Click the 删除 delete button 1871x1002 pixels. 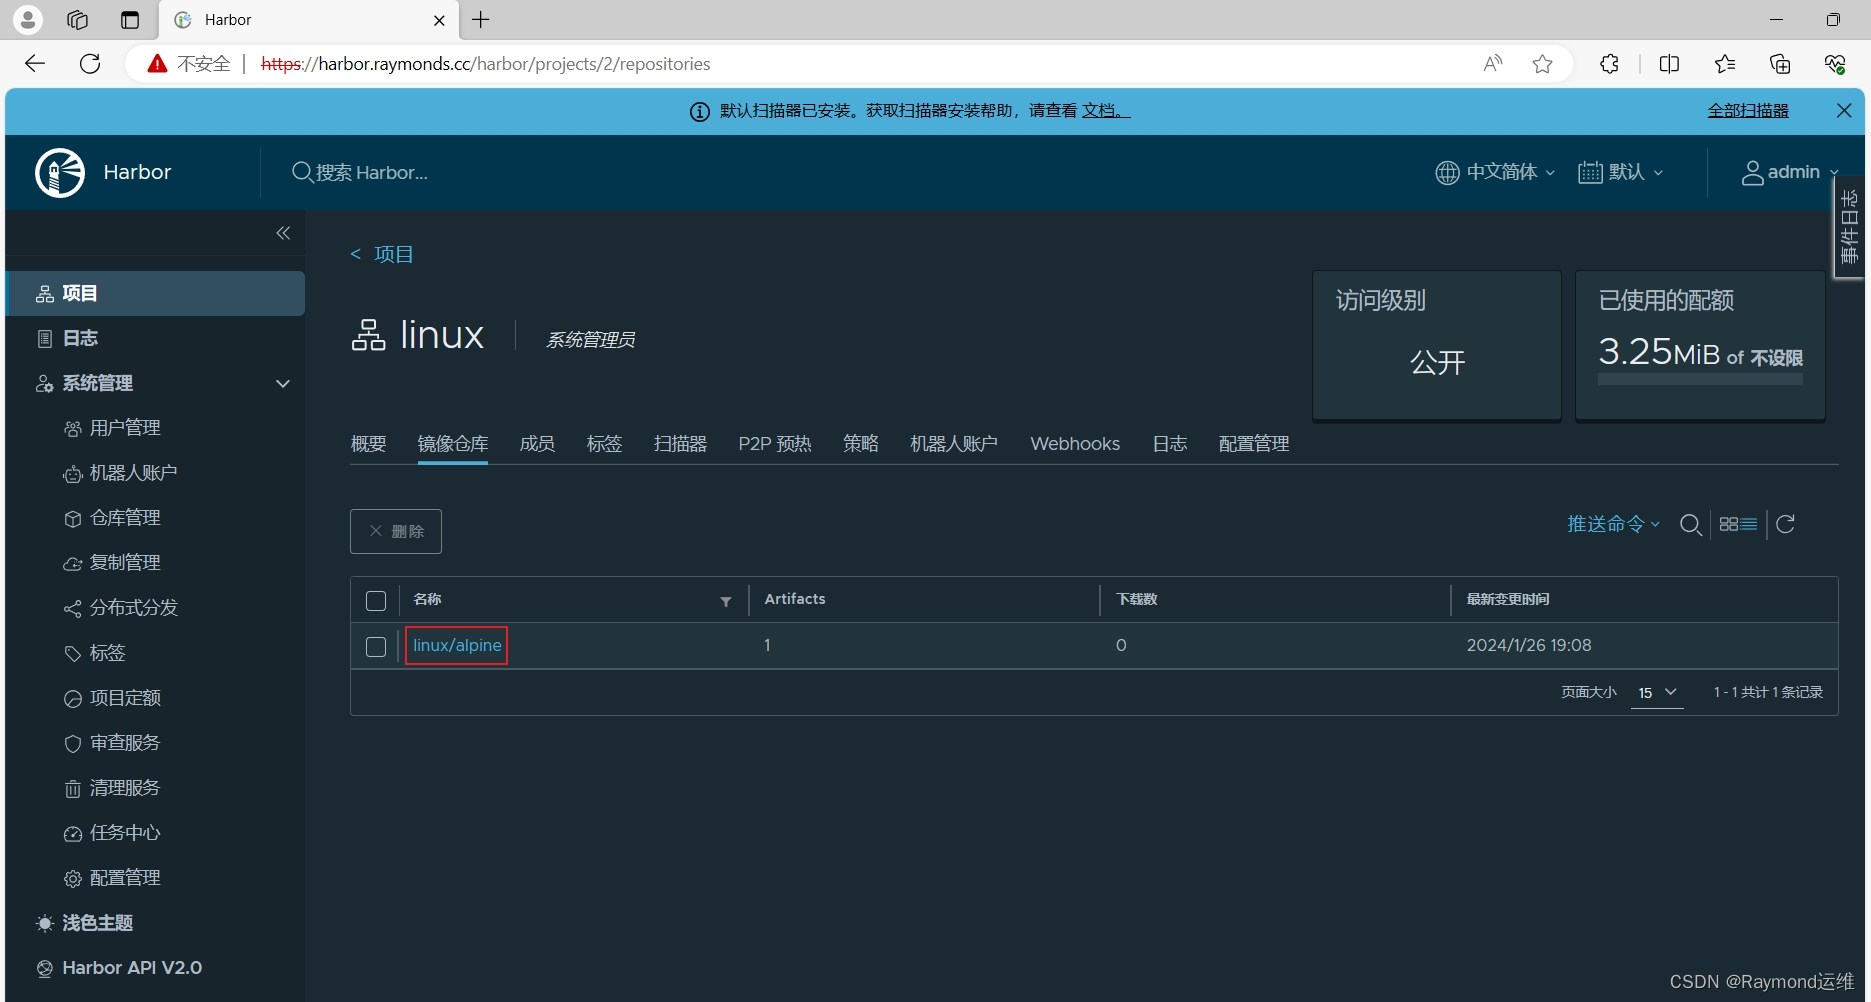[396, 531]
